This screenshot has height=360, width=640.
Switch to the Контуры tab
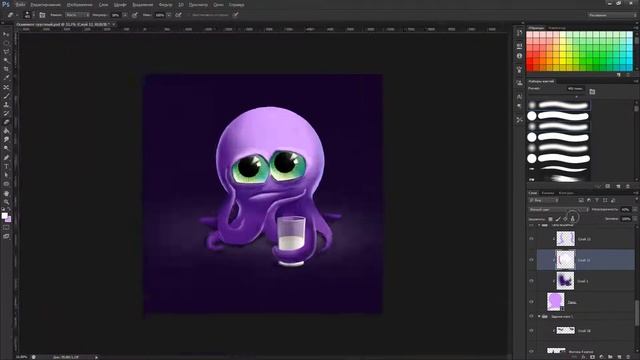[x=566, y=193]
